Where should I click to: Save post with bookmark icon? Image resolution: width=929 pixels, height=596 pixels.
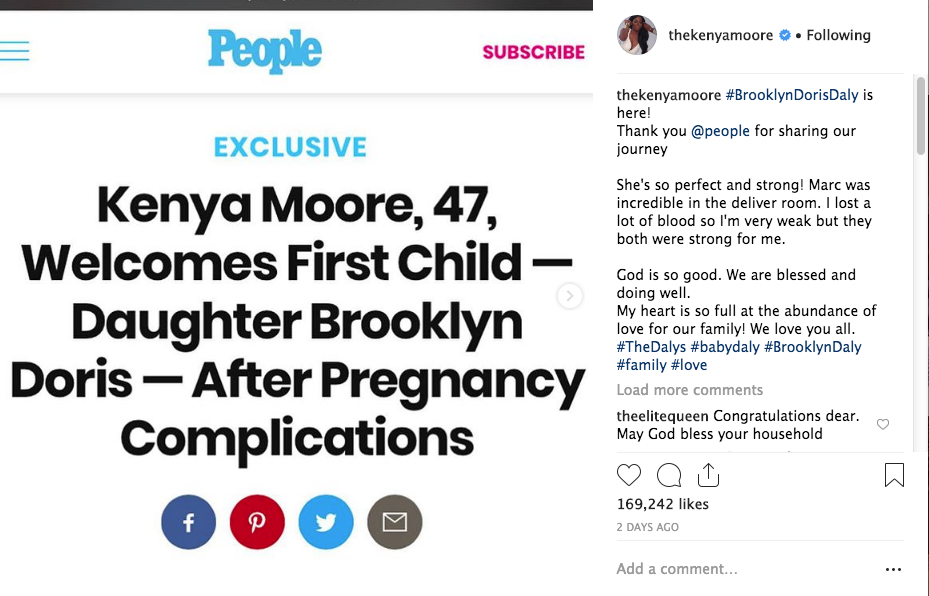coord(894,475)
